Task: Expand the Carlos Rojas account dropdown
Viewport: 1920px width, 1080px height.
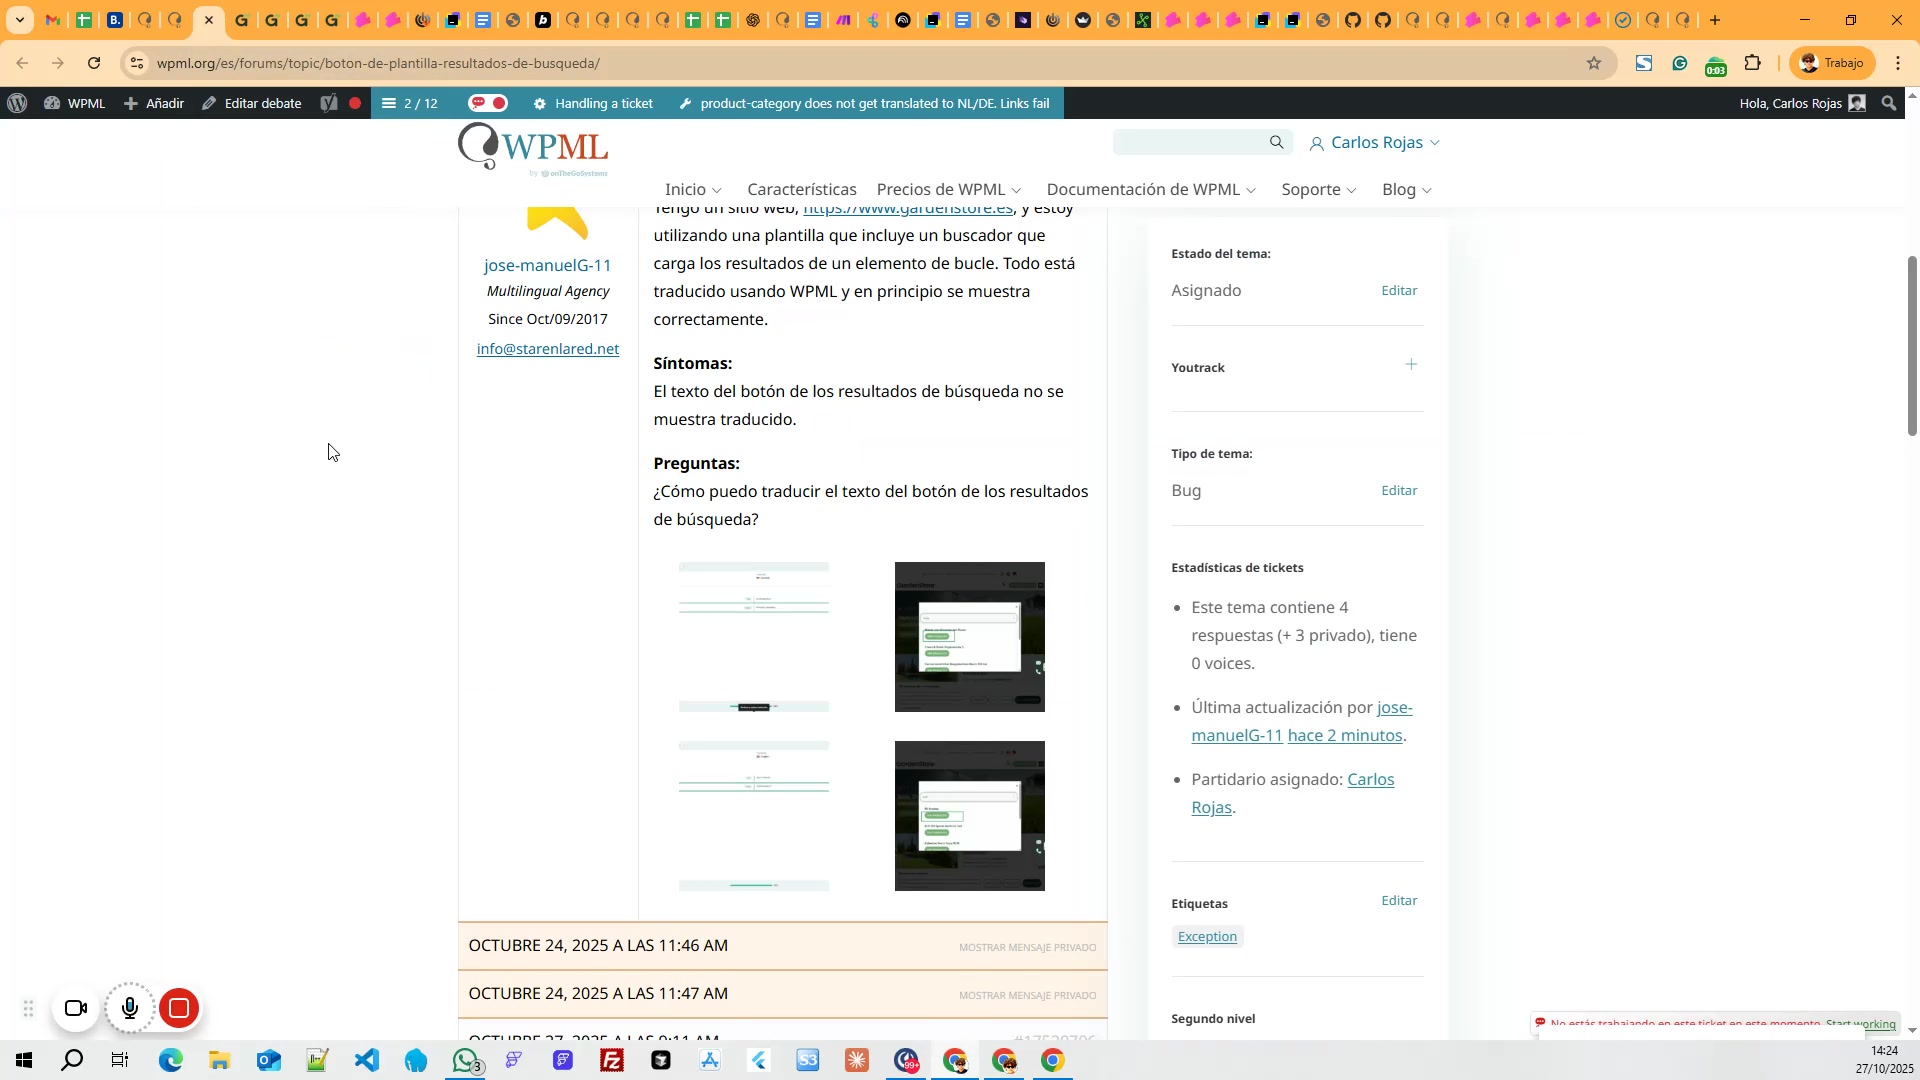Action: (x=1376, y=142)
